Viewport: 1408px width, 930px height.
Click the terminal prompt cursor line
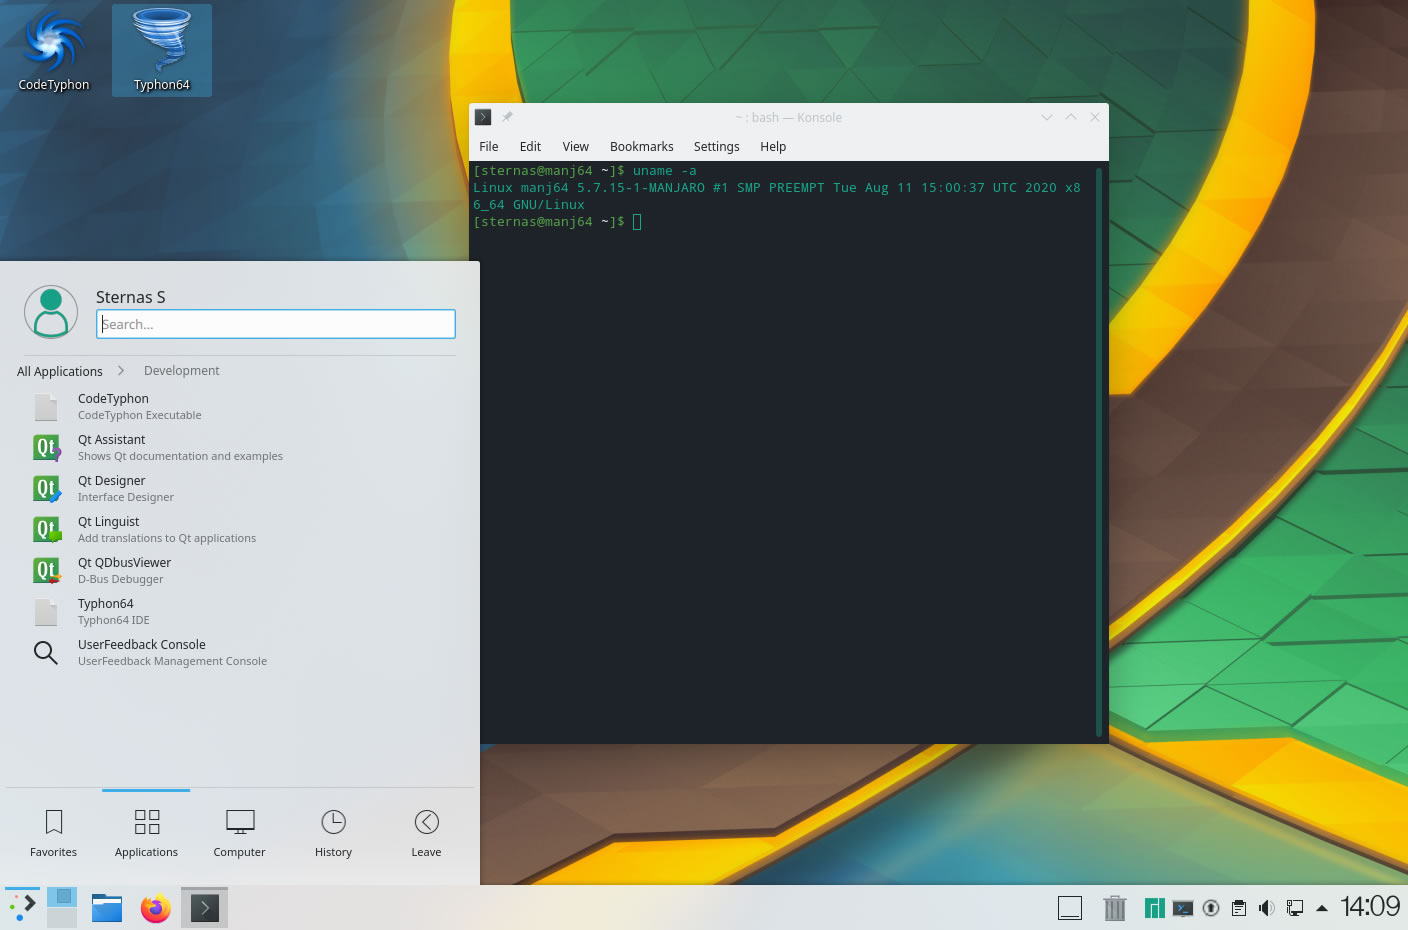pos(557,222)
